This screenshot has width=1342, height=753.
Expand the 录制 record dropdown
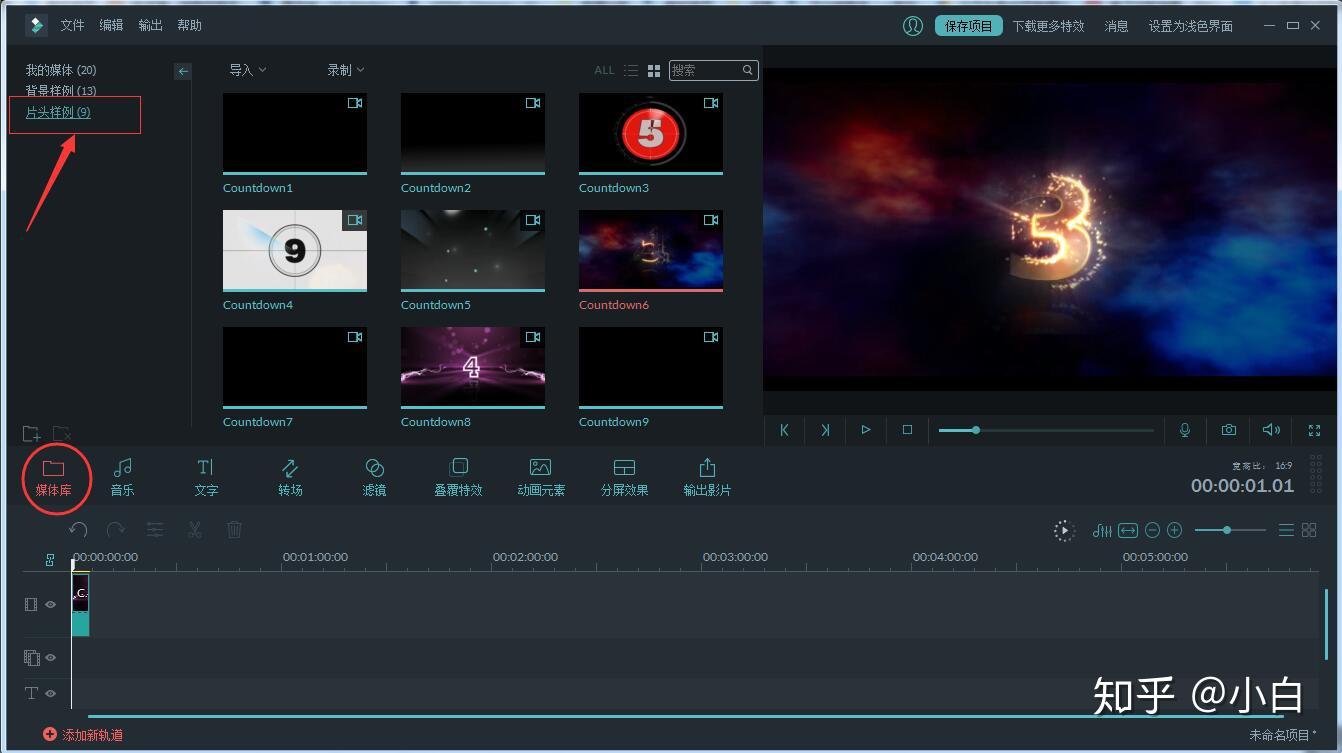click(x=346, y=70)
